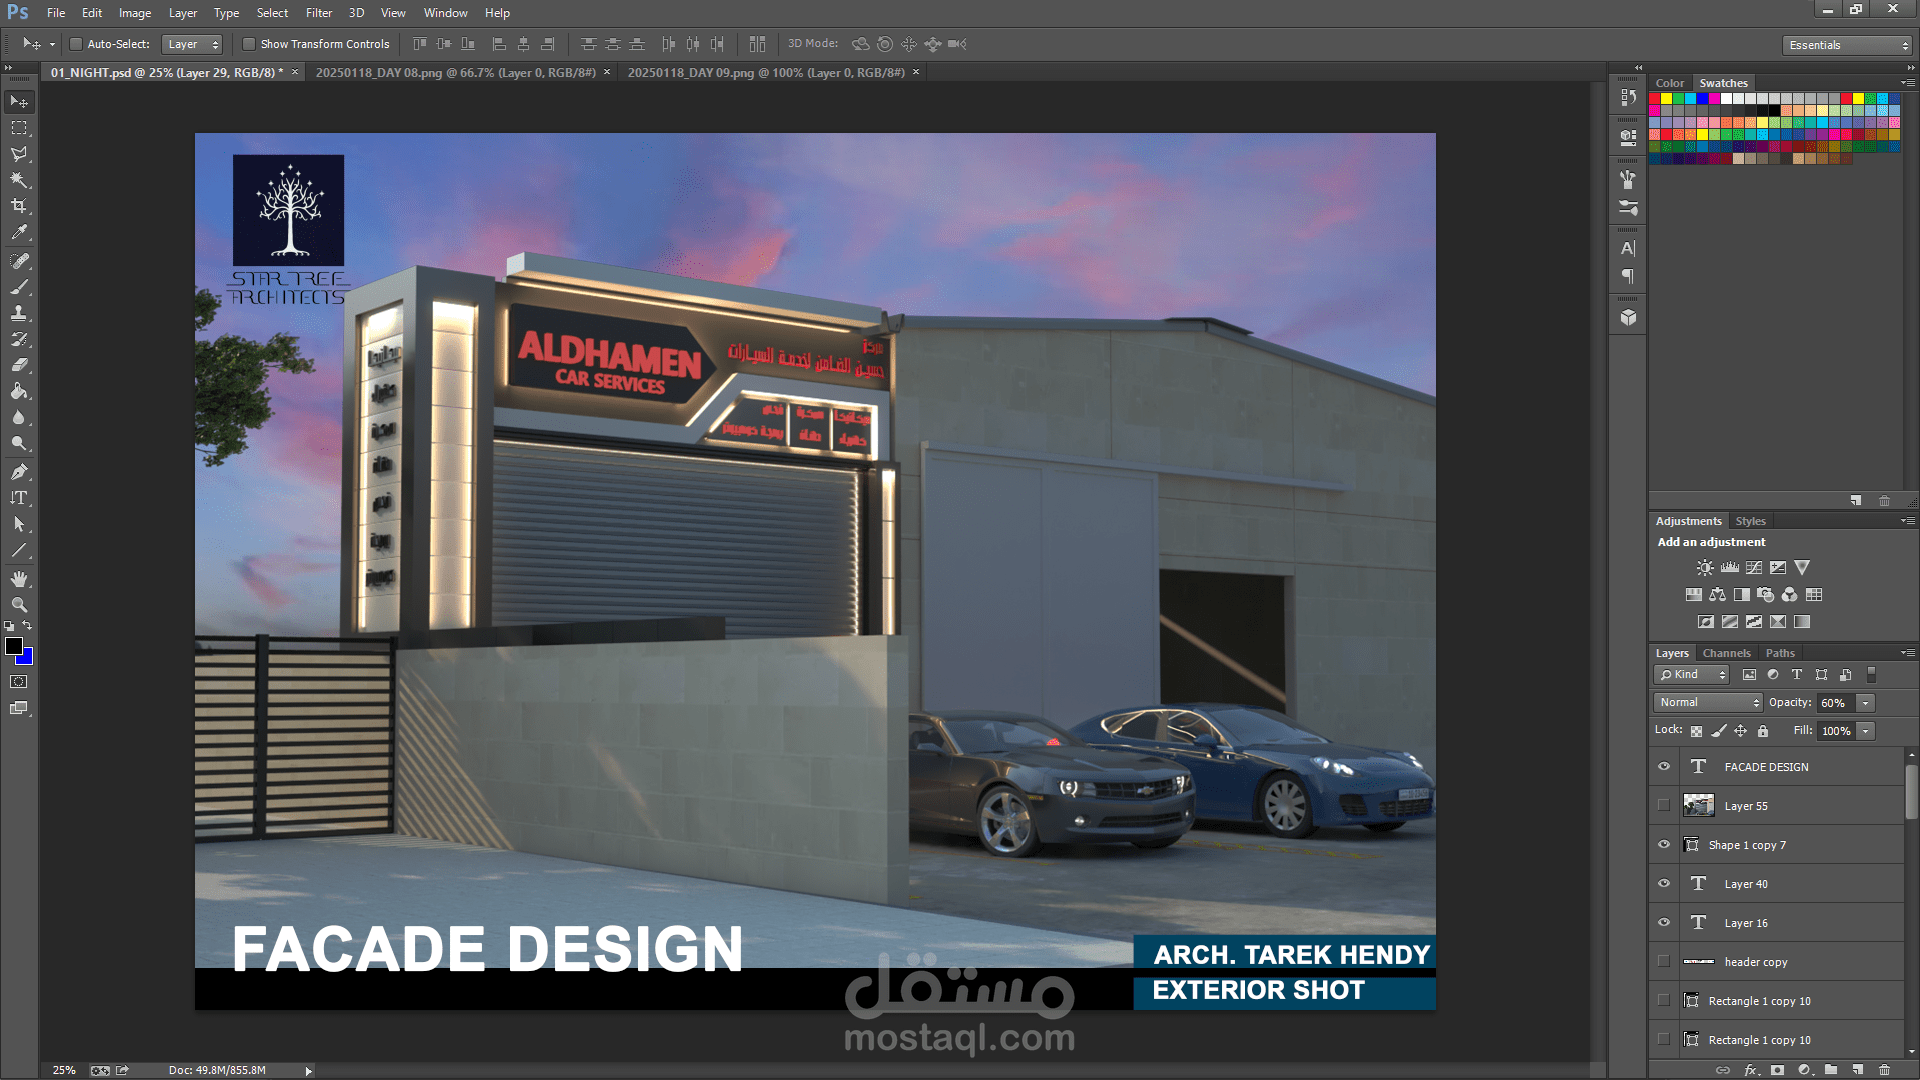Add Color Balance adjustment

1717,594
